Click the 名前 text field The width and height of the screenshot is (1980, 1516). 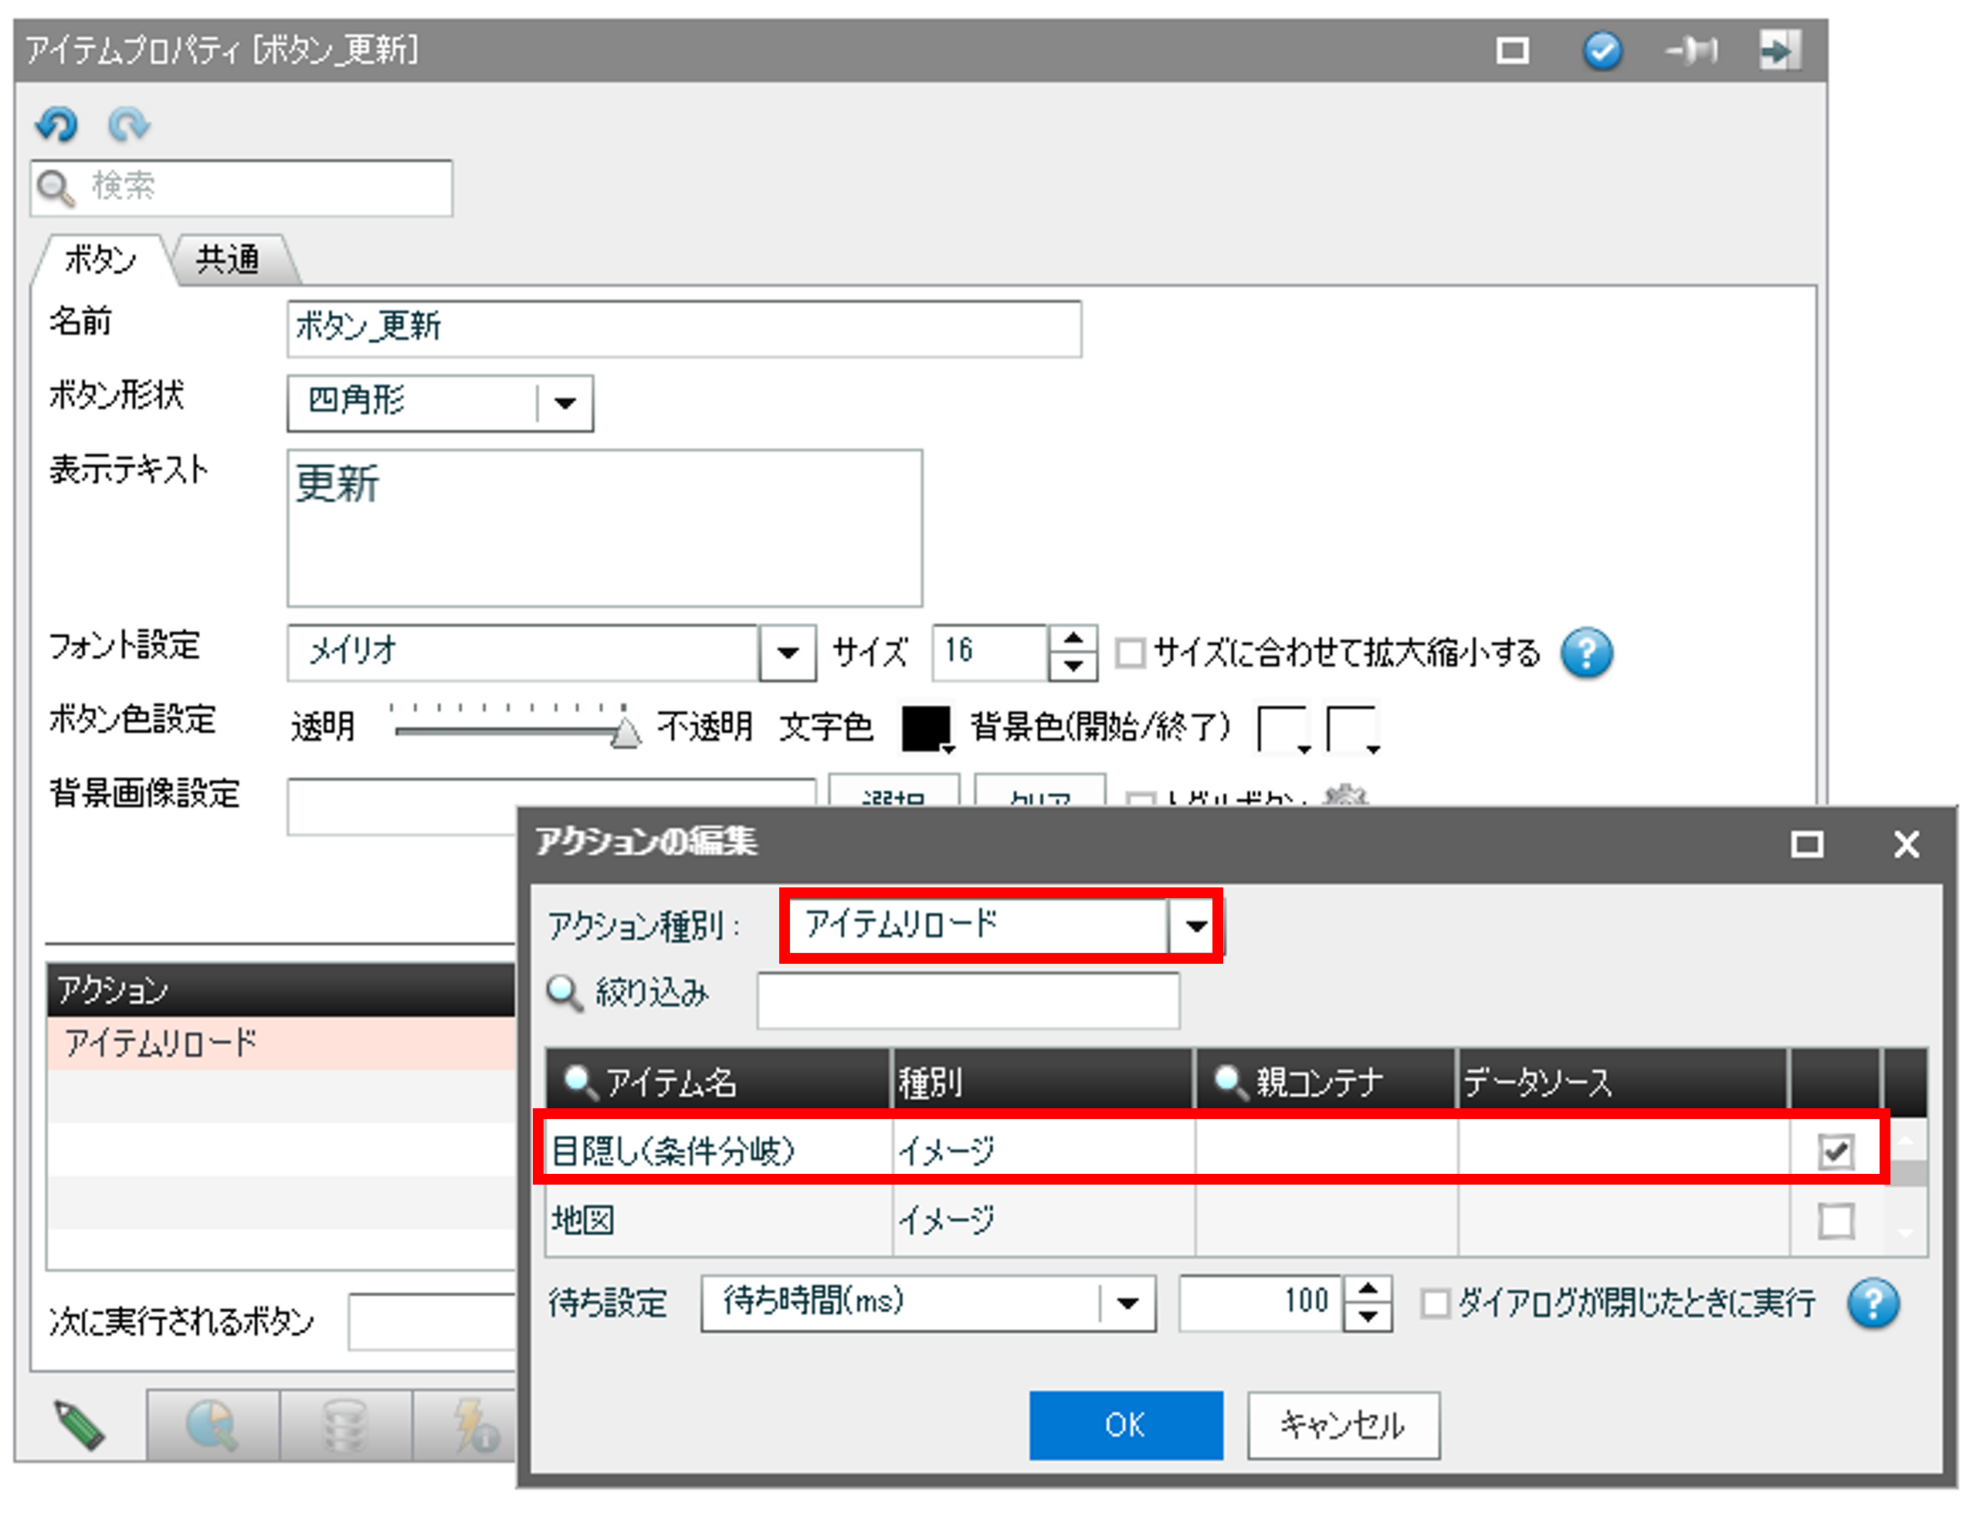[x=684, y=329]
